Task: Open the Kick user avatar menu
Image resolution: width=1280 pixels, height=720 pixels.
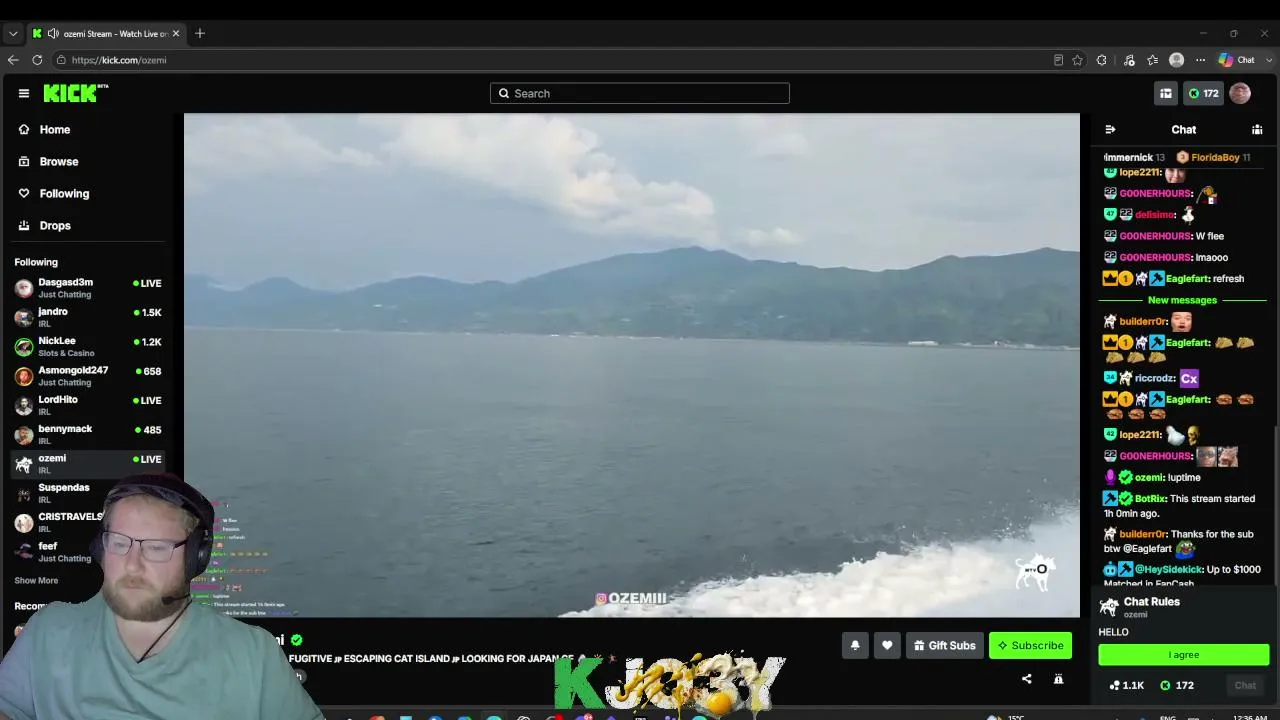Action: (x=1240, y=93)
